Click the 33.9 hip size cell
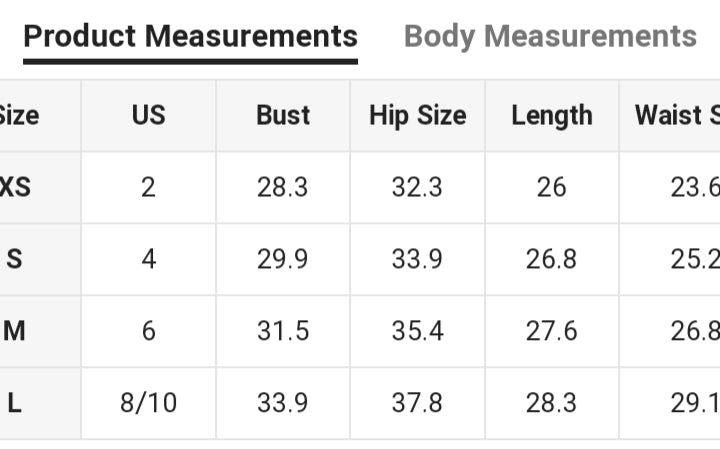The width and height of the screenshot is (720, 449). click(417, 259)
